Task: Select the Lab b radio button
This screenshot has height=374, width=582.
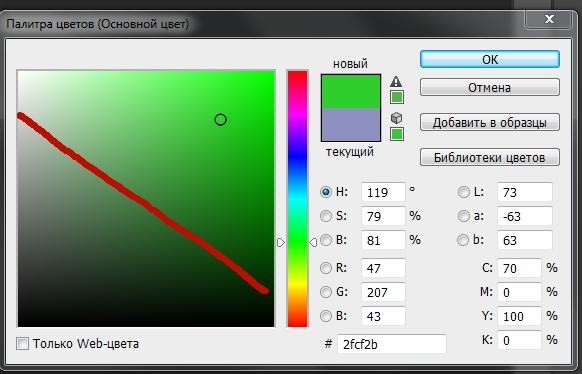Action: pyautogui.click(x=463, y=240)
